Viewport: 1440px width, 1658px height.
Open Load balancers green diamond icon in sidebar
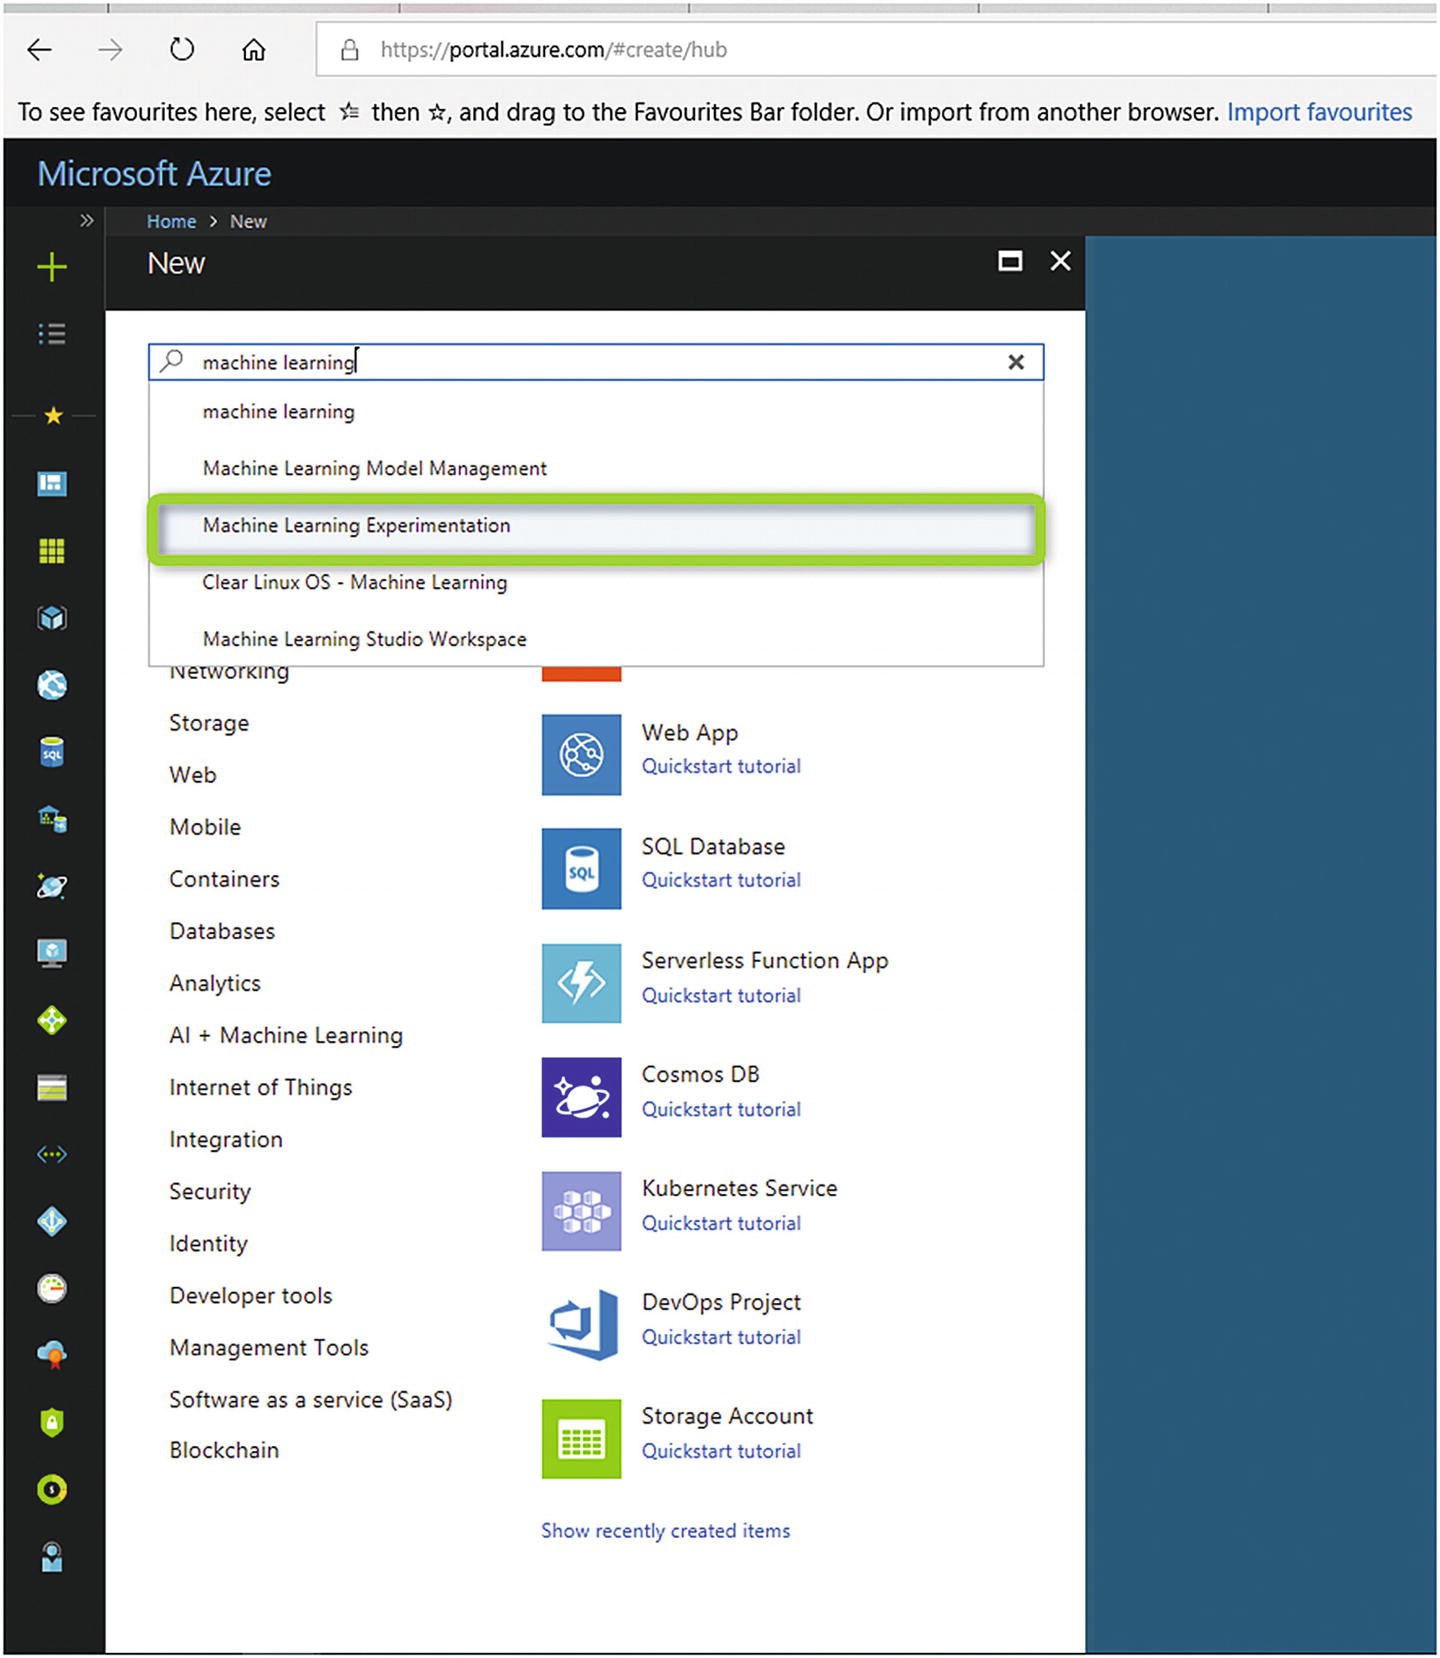52,1020
